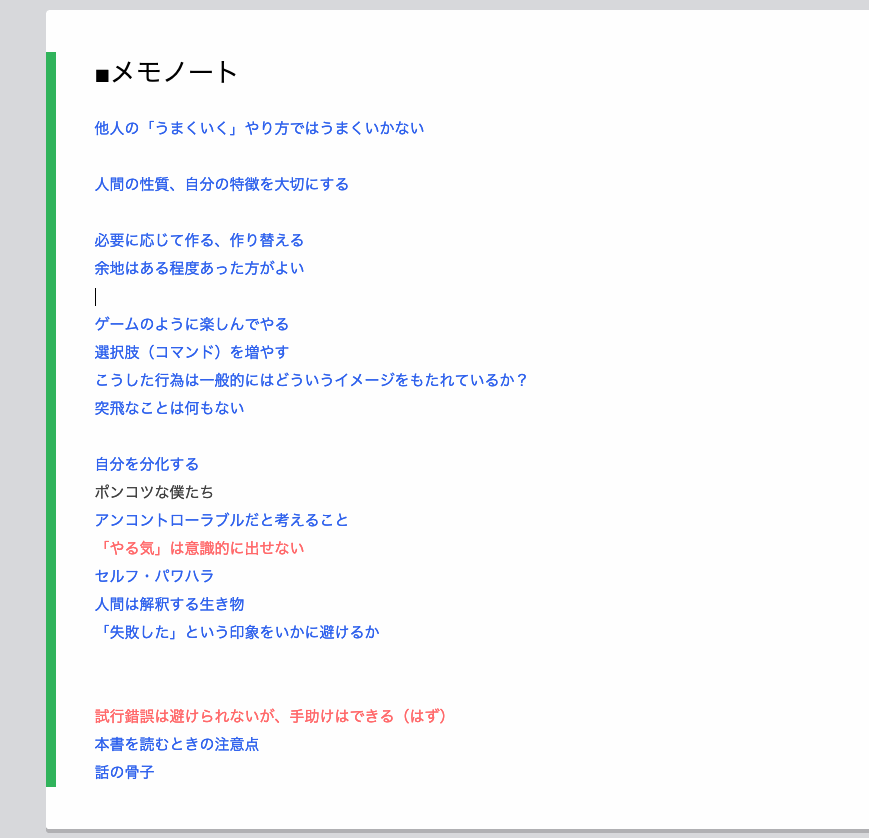Open the link 突飛なことは何もない
This screenshot has height=838, width=869.
[169, 408]
